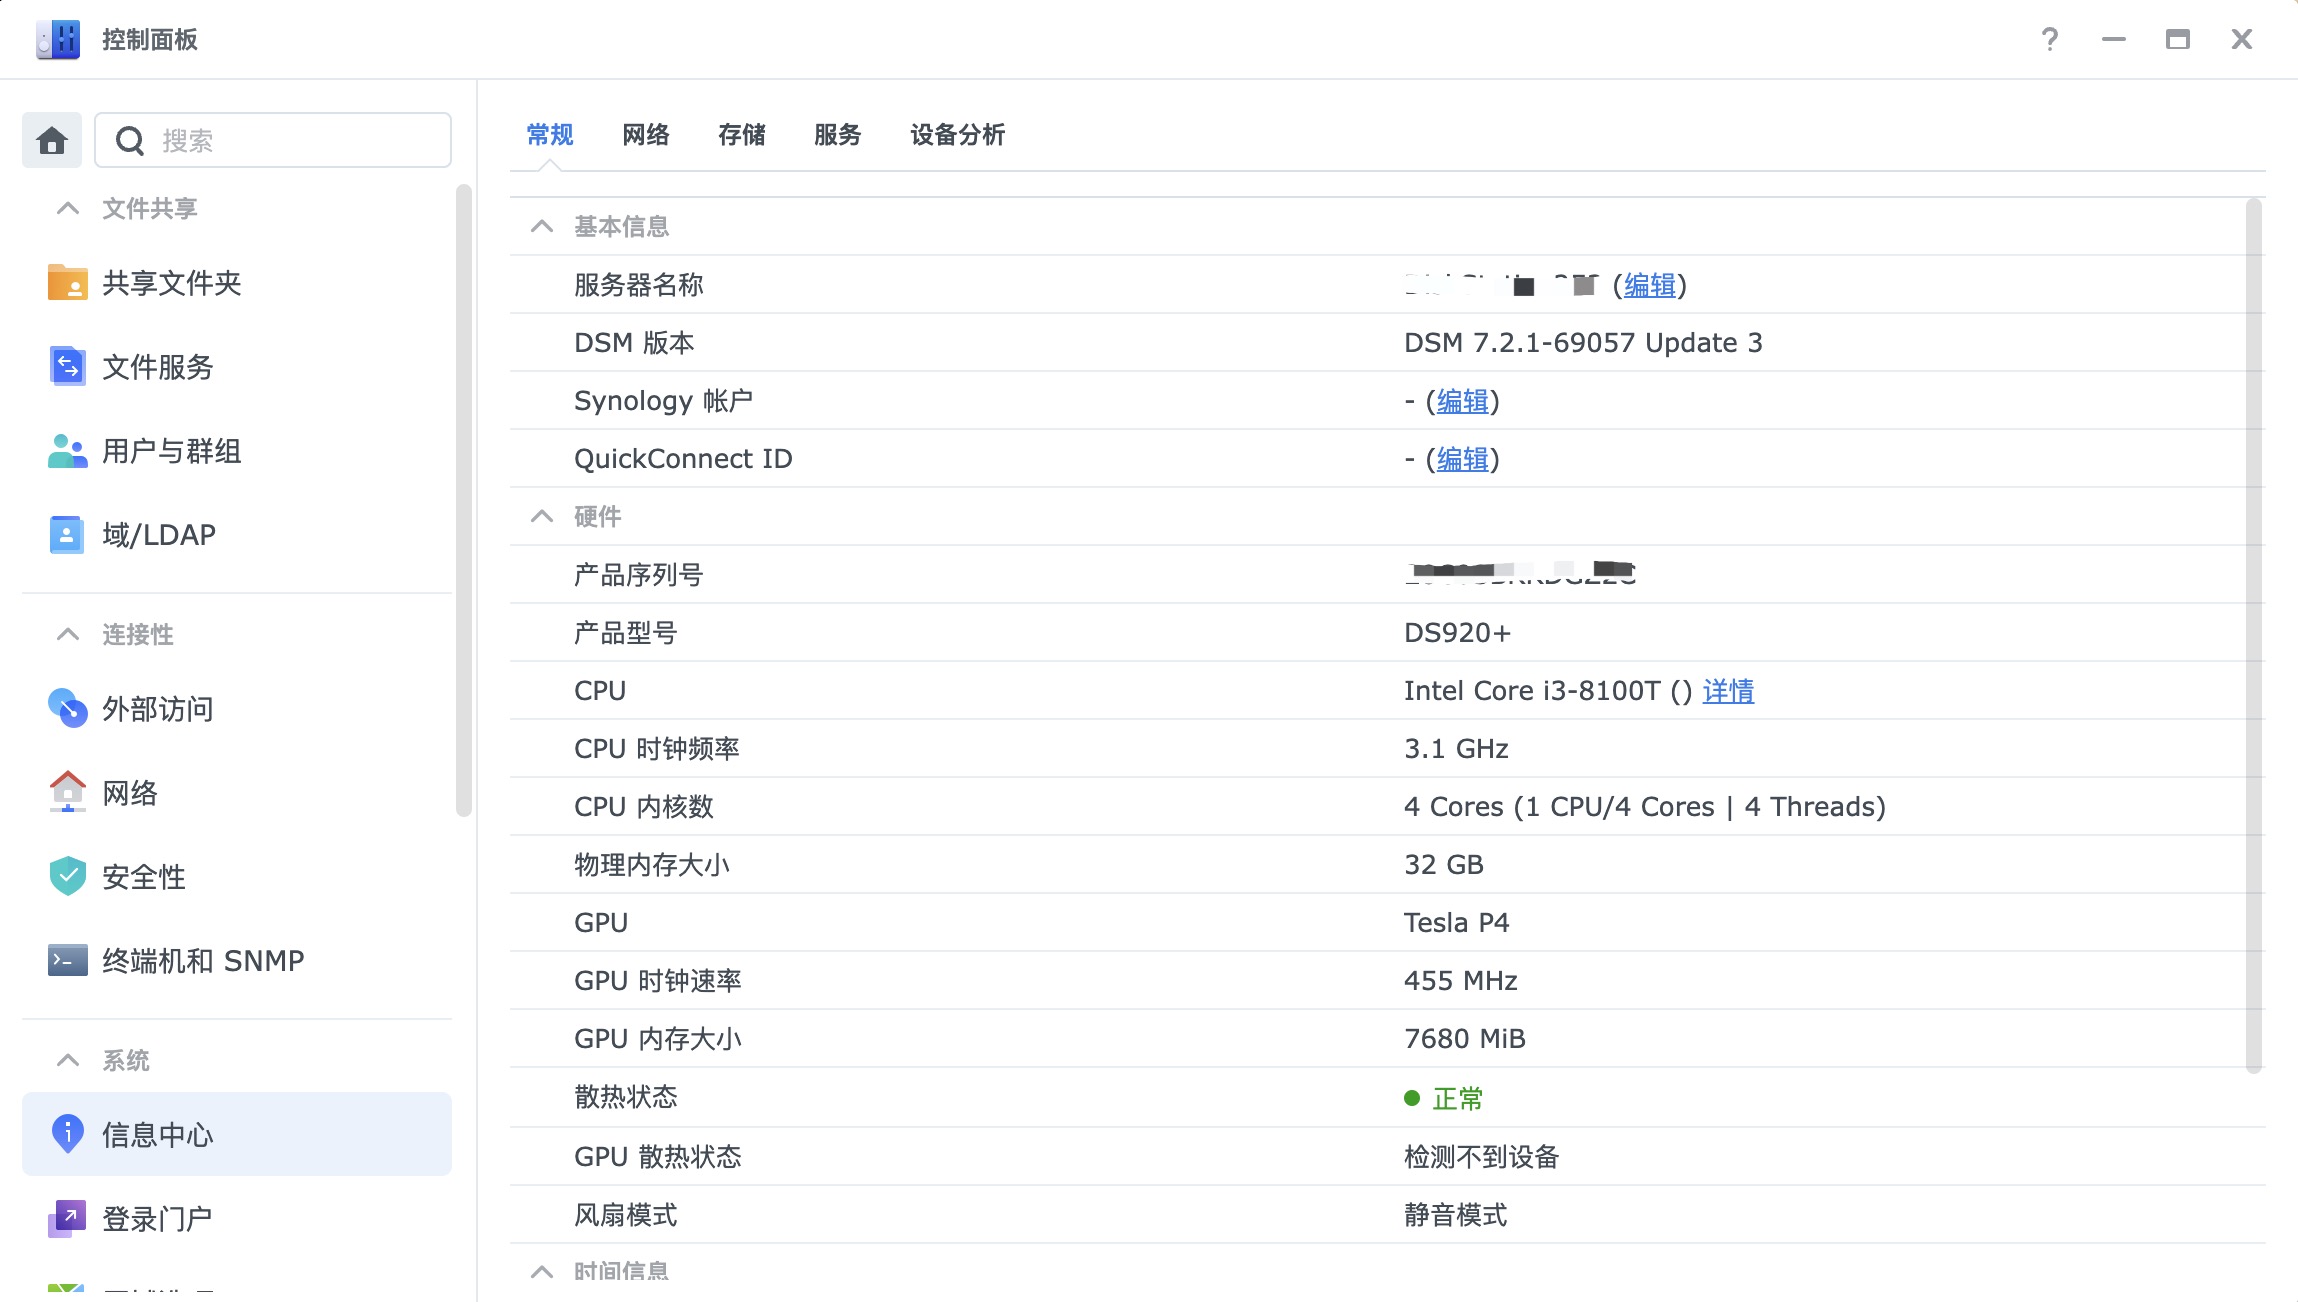The height and width of the screenshot is (1302, 2298).
Task: Switch to the Device Analytics (设备分析) tab
Action: [957, 135]
